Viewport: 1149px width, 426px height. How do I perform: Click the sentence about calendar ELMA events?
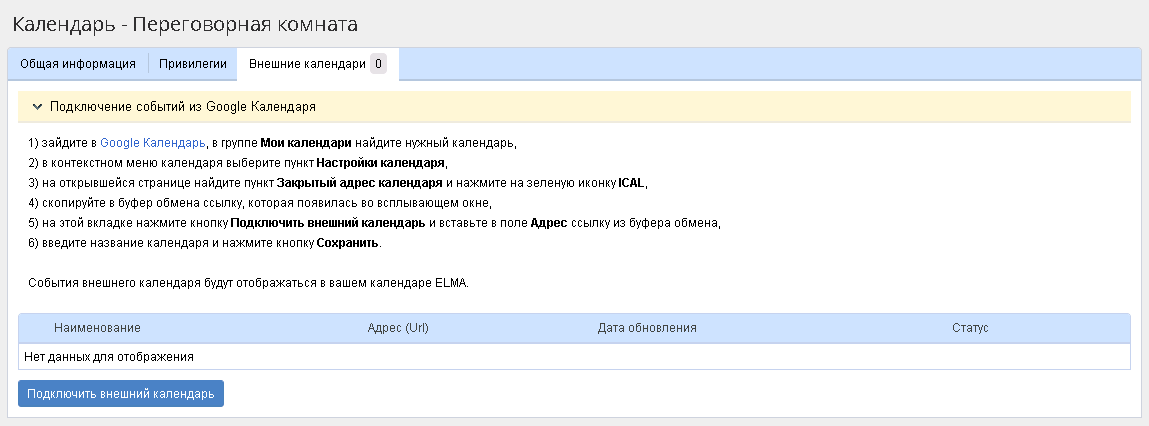(248, 283)
